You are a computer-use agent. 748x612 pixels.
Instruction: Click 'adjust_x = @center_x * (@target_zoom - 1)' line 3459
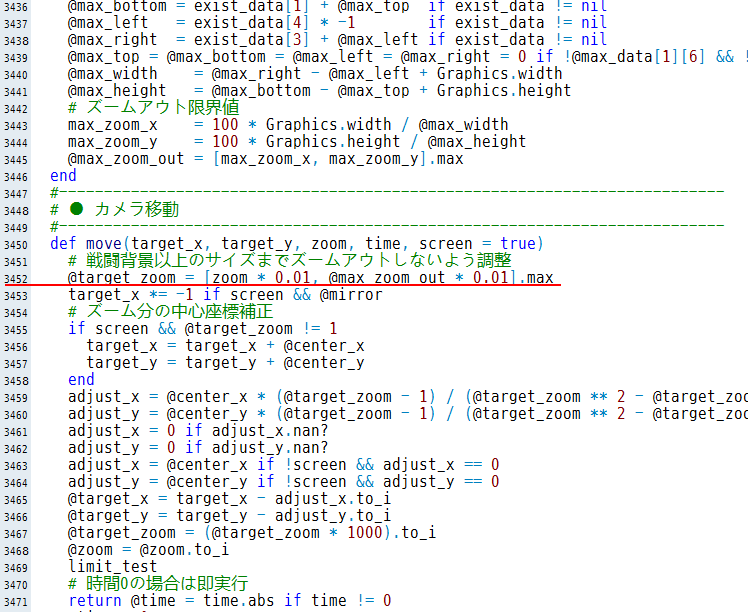408,397
